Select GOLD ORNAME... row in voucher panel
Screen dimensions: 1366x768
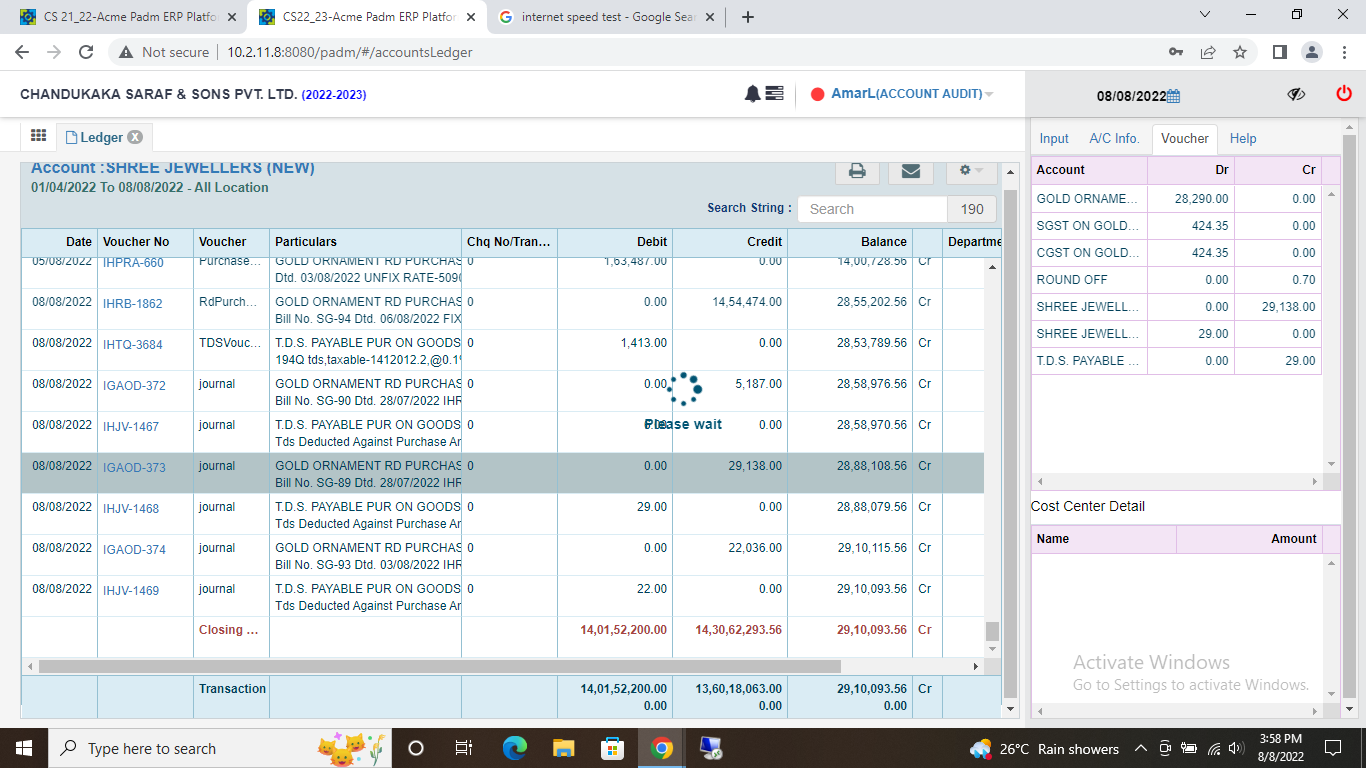pos(1176,199)
